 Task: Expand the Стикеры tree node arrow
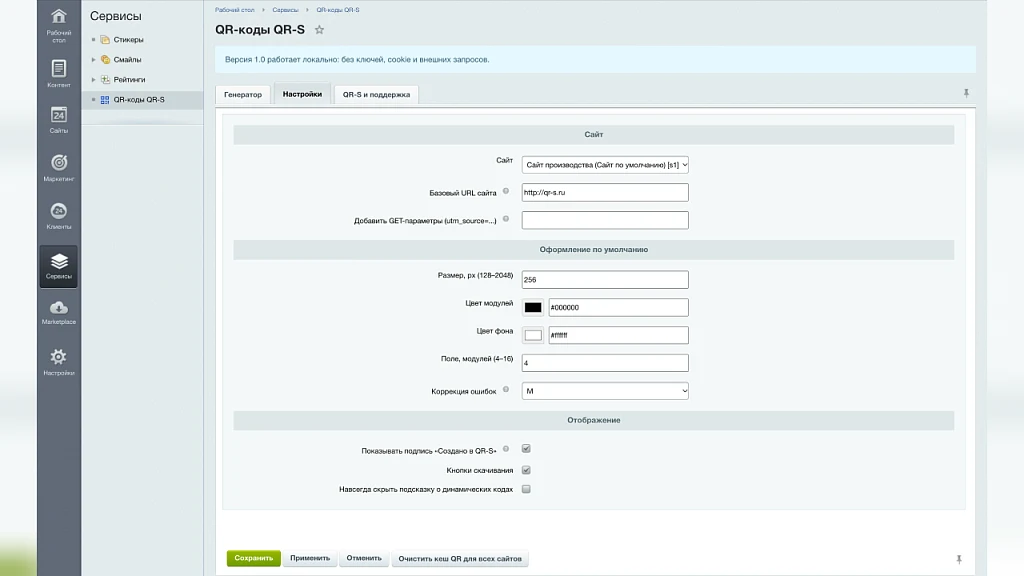pos(93,40)
